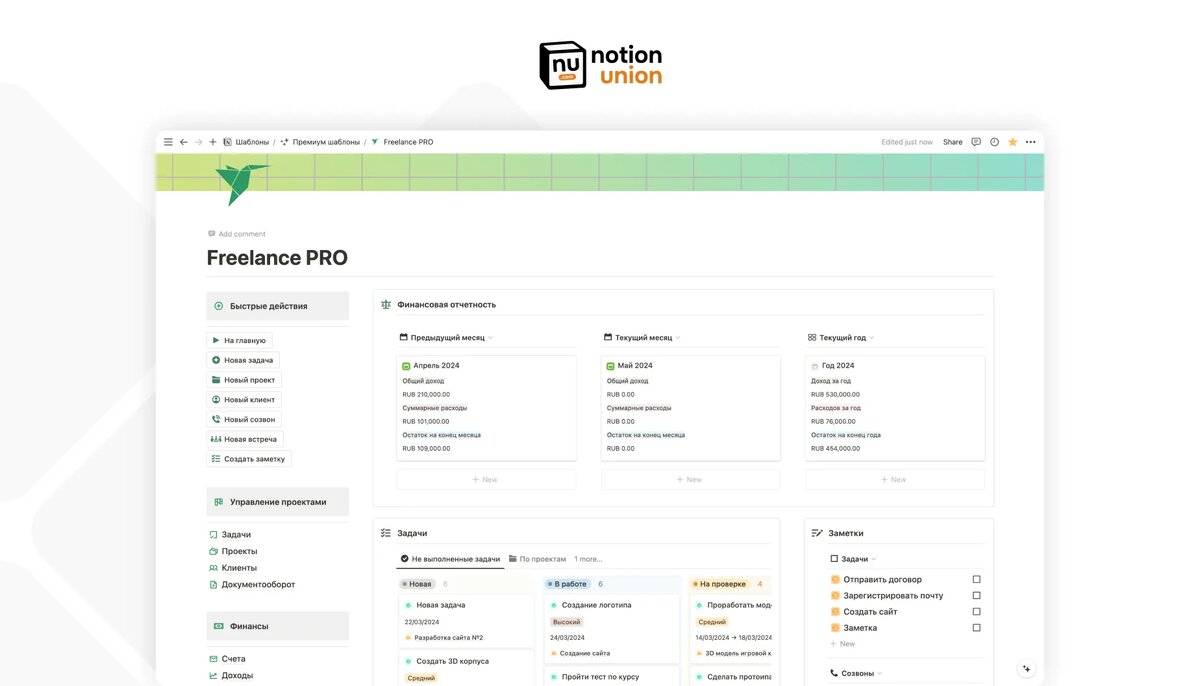Expand the Текущий месяц view dropdown

click(x=677, y=338)
